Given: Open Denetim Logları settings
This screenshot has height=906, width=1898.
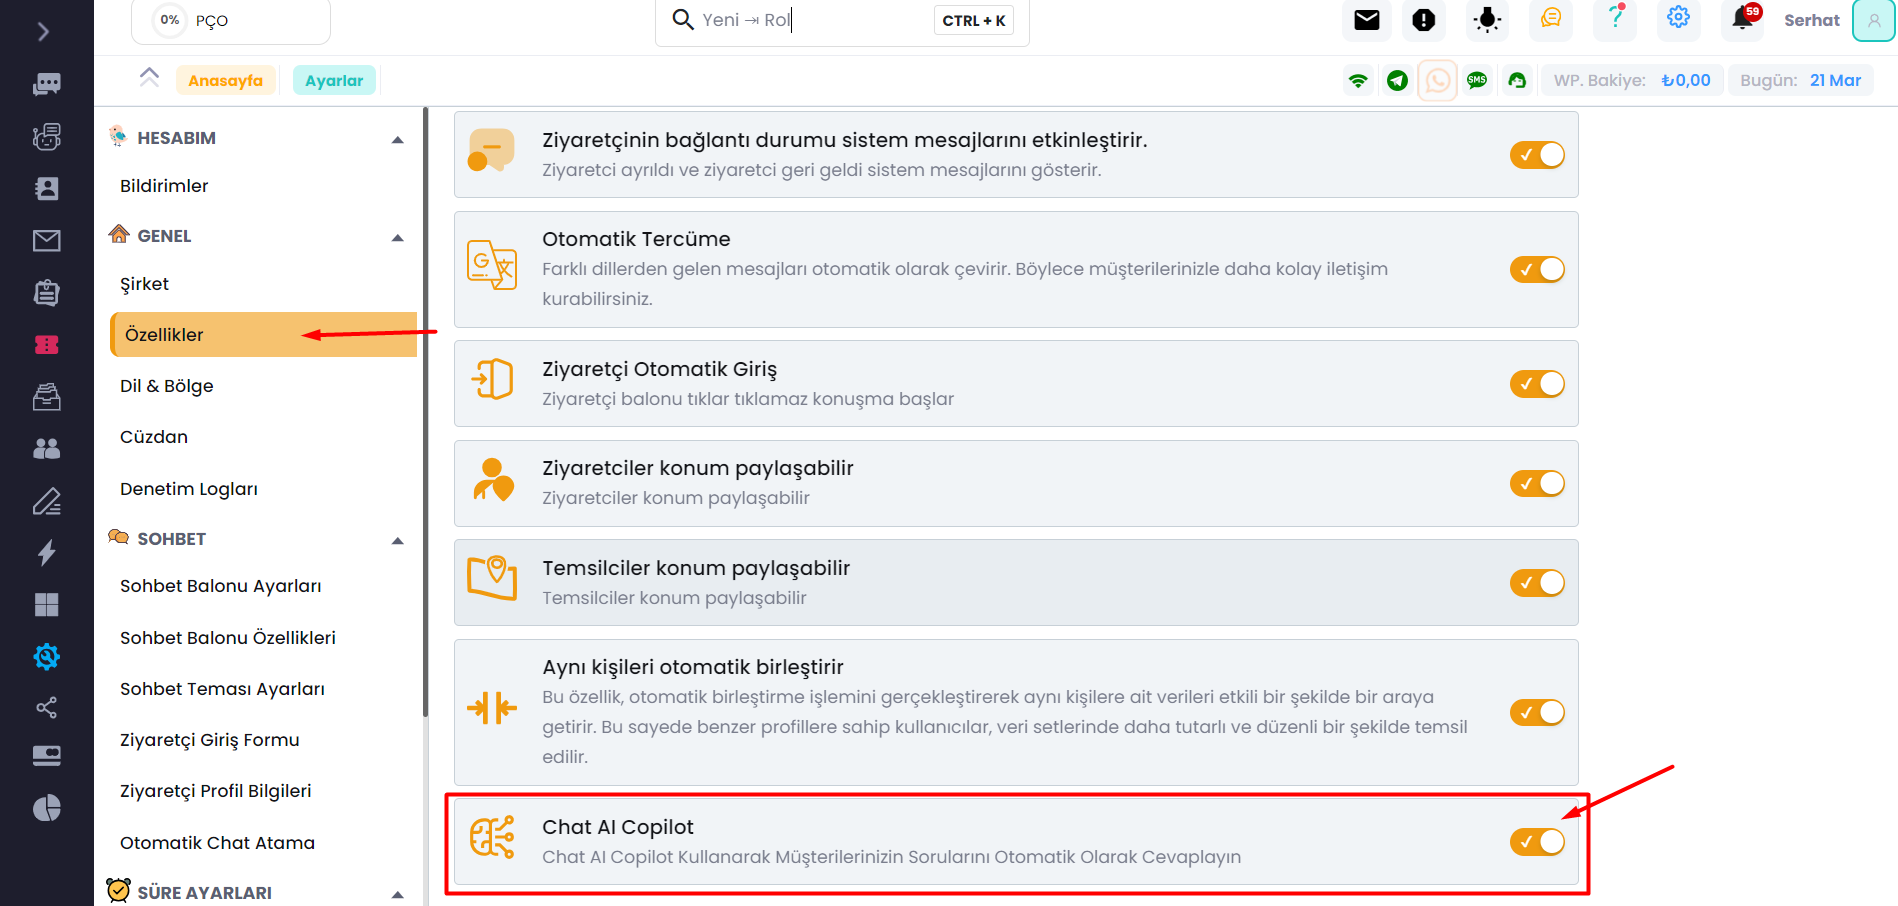Looking at the screenshot, I should tap(189, 489).
